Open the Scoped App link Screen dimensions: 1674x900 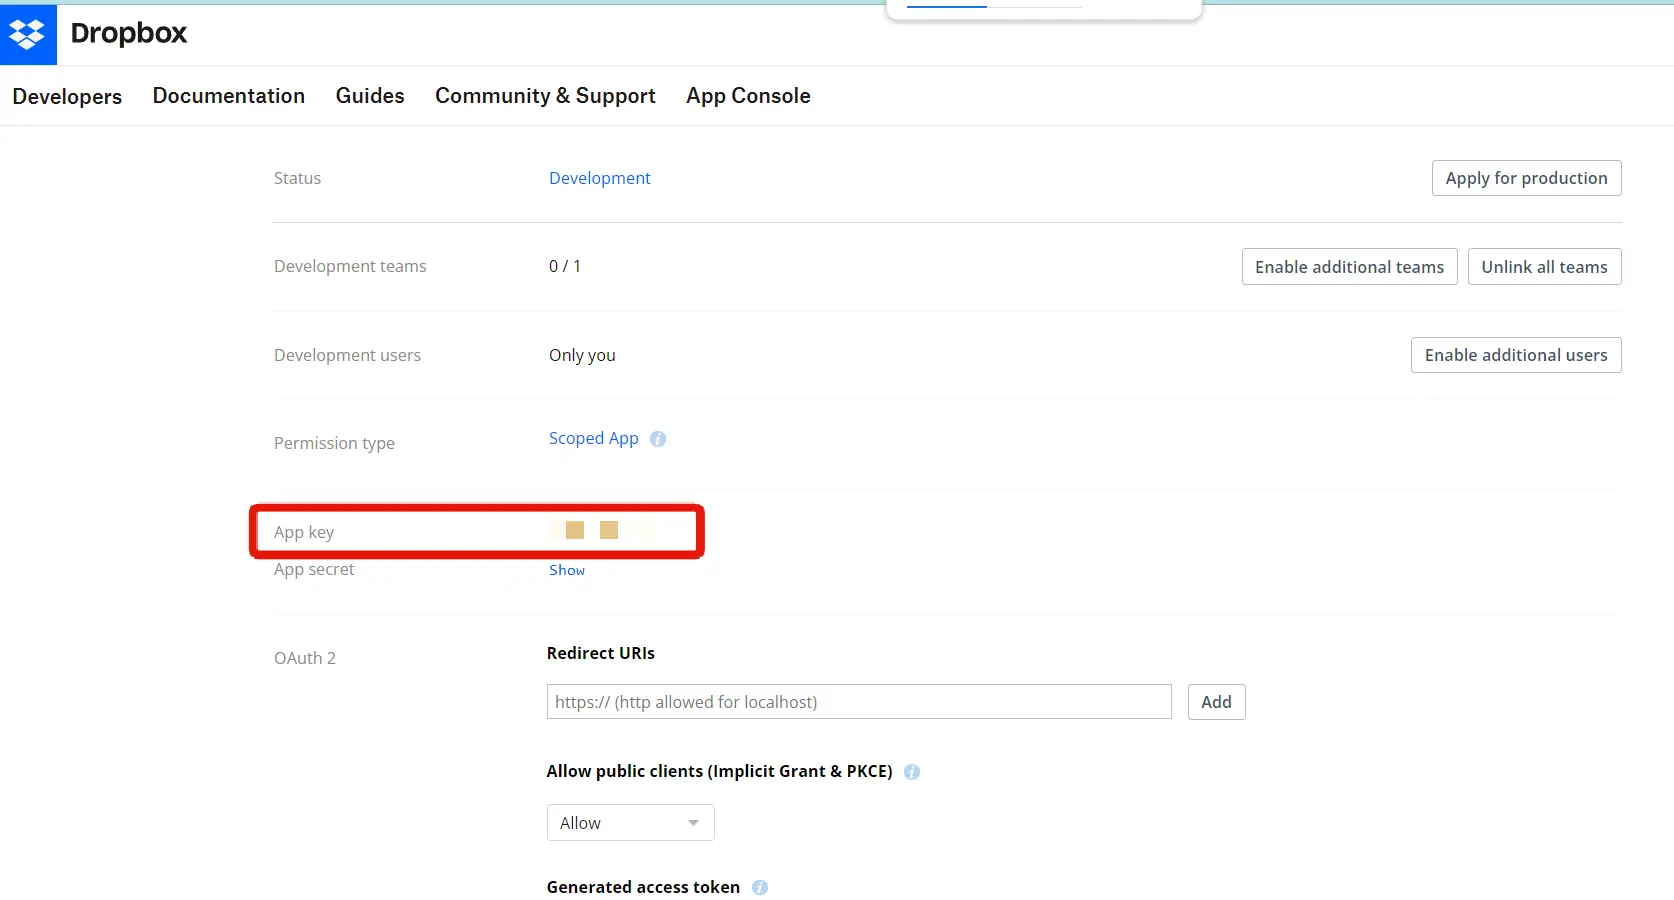click(594, 439)
